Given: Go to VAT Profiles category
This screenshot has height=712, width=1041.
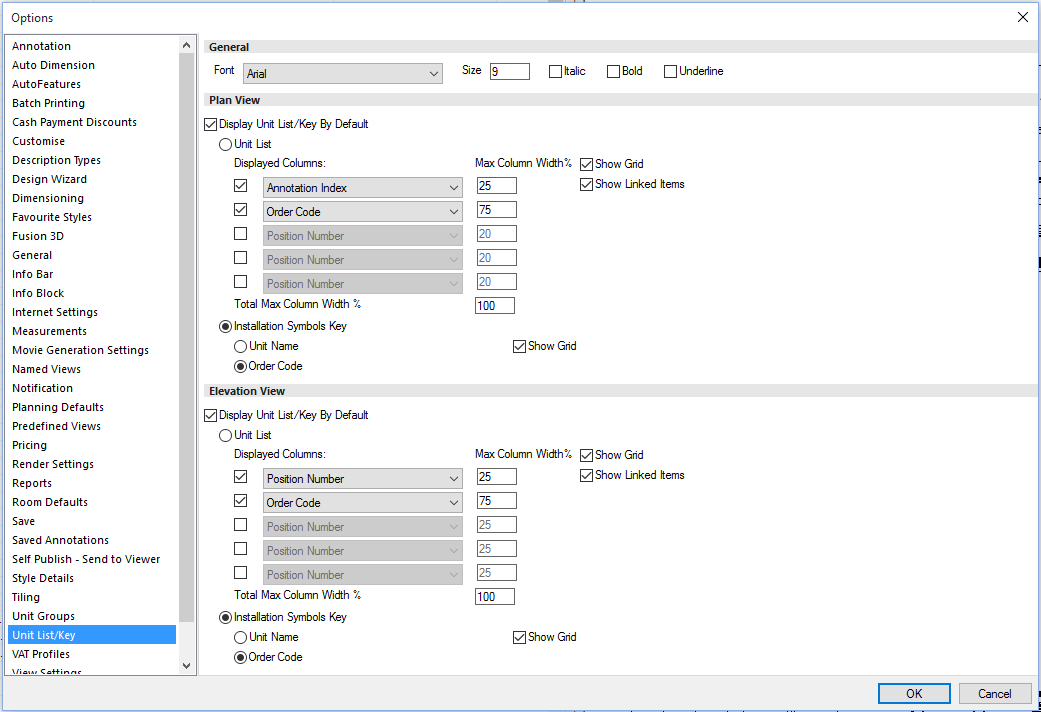Looking at the screenshot, I should click(41, 654).
